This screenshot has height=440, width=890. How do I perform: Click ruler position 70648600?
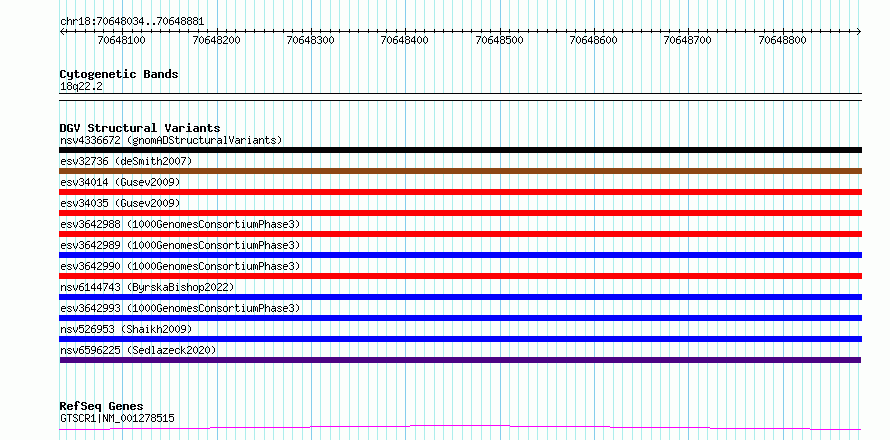(x=593, y=40)
